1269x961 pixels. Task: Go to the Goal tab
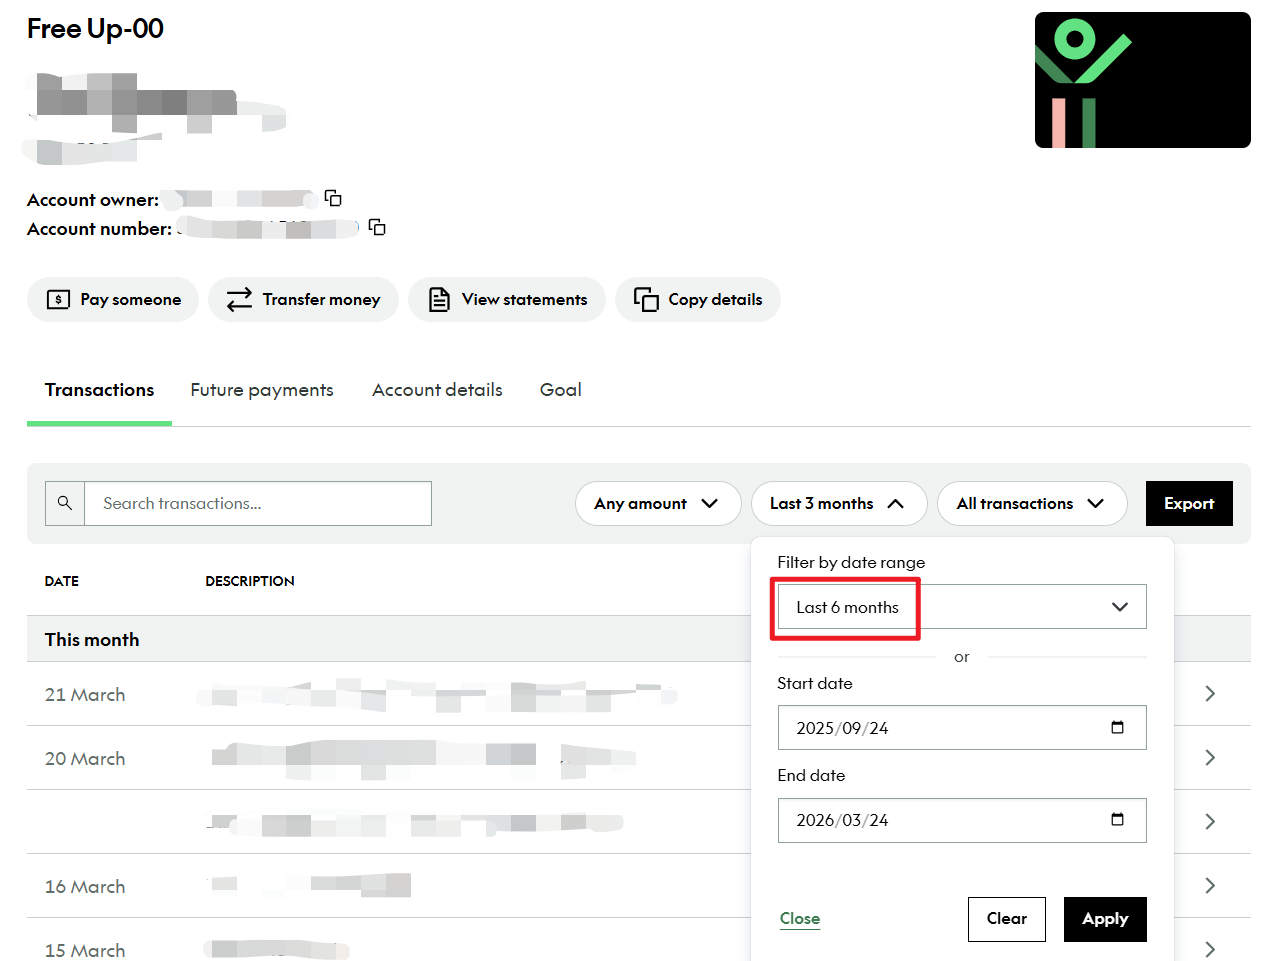tap(560, 390)
